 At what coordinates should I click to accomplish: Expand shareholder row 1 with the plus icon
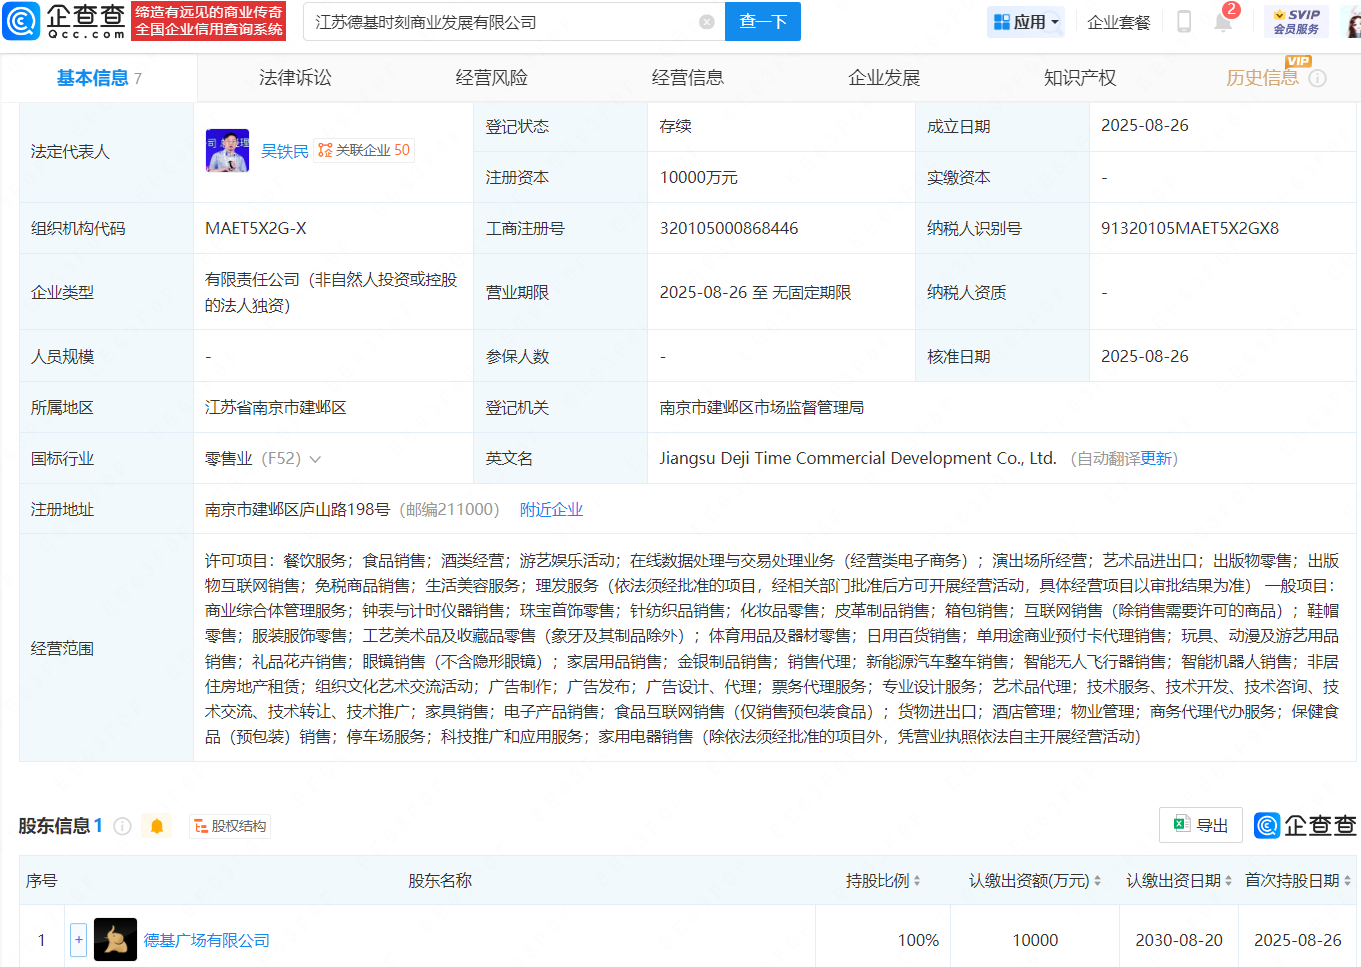79,940
